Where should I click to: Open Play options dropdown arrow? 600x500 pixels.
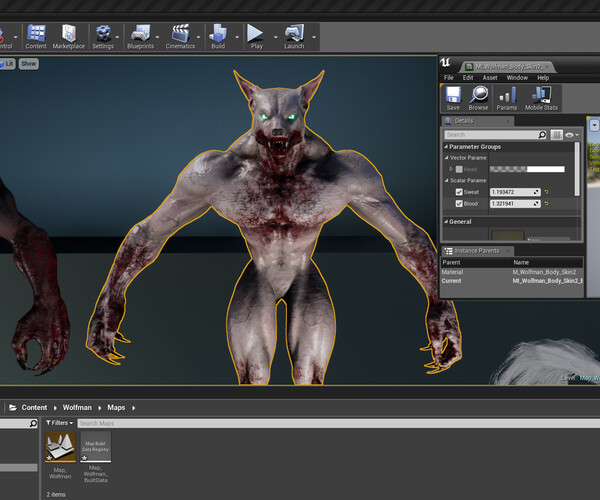[x=276, y=37]
